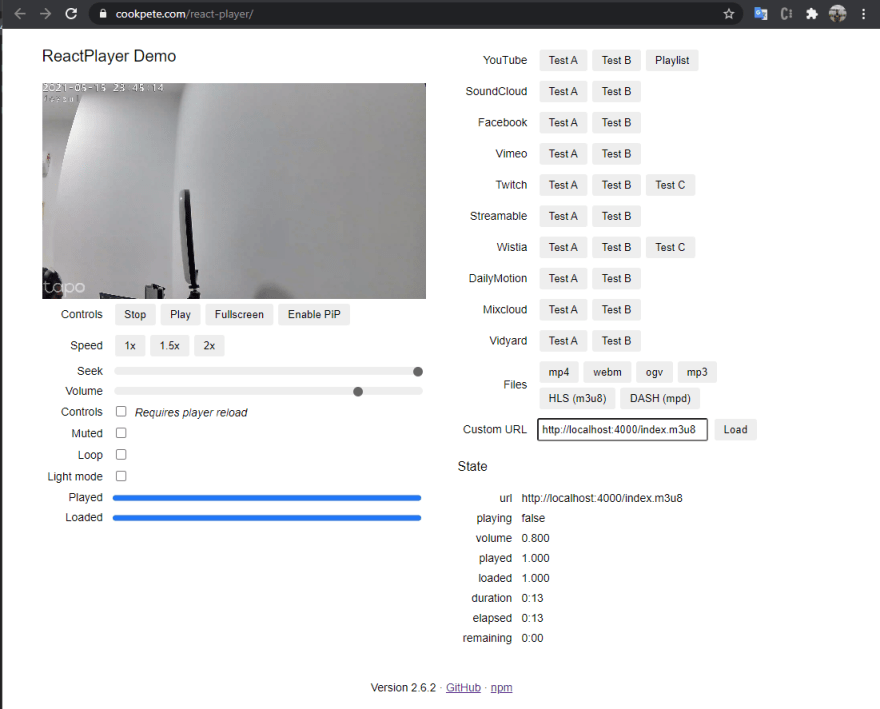Image resolution: width=880 pixels, height=709 pixels.
Task: Load the YouTube Playlist
Action: click(x=672, y=60)
